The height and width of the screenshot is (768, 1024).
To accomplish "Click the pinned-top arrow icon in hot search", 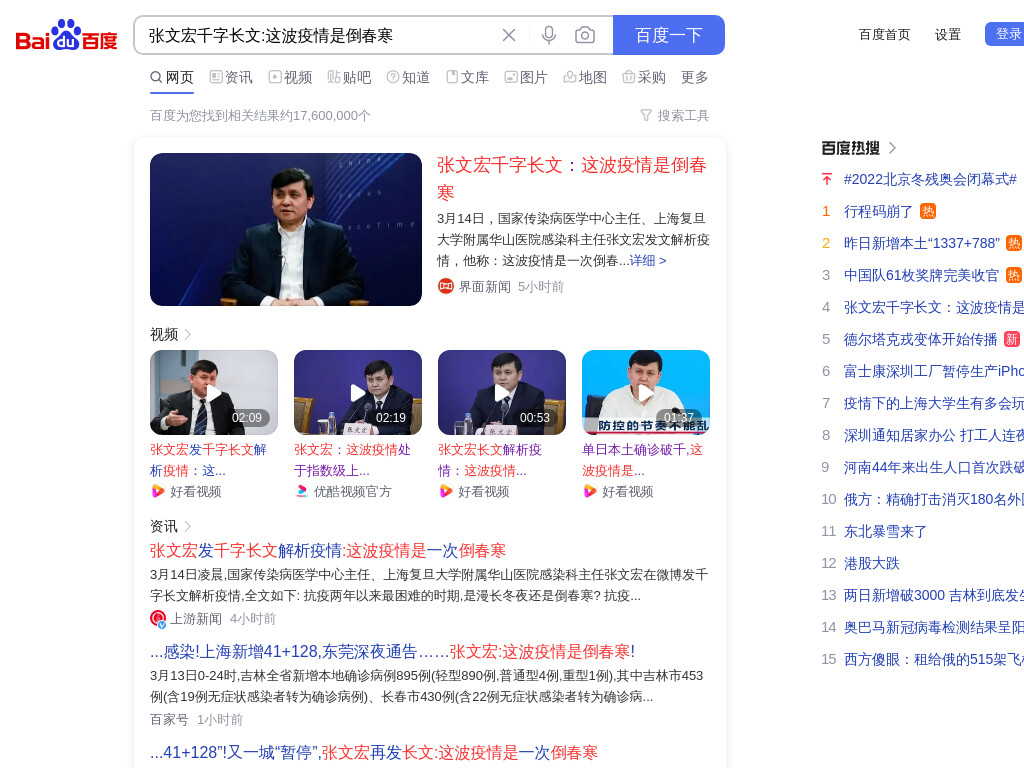I will tap(827, 179).
